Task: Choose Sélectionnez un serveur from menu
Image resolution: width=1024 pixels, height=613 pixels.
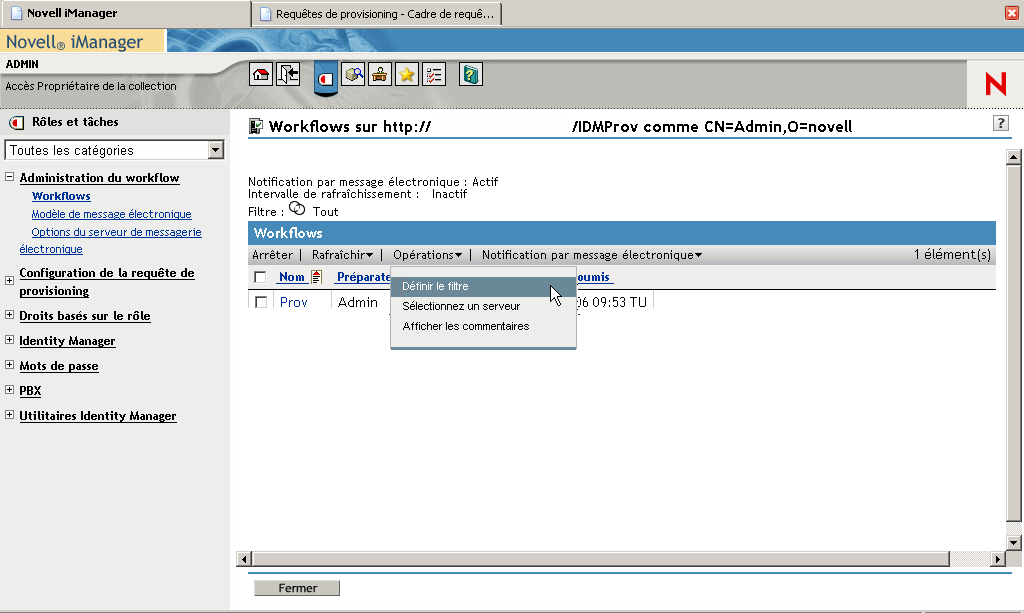Action: pos(483,306)
